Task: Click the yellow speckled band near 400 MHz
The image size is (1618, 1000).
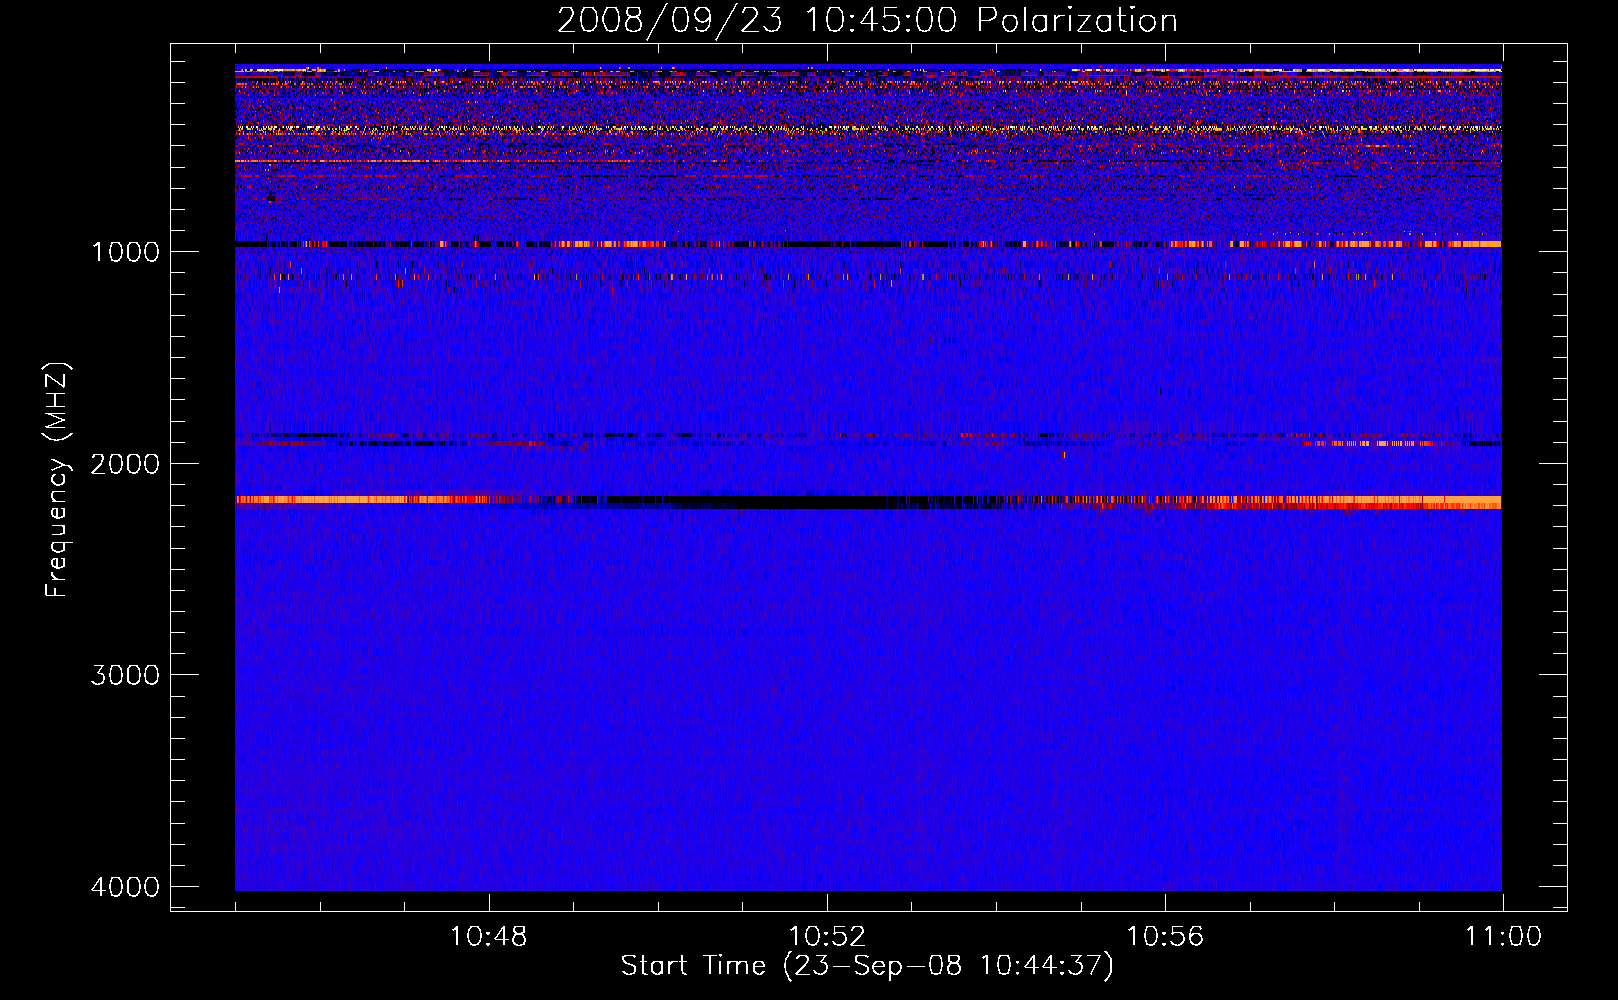Action: pos(868,129)
